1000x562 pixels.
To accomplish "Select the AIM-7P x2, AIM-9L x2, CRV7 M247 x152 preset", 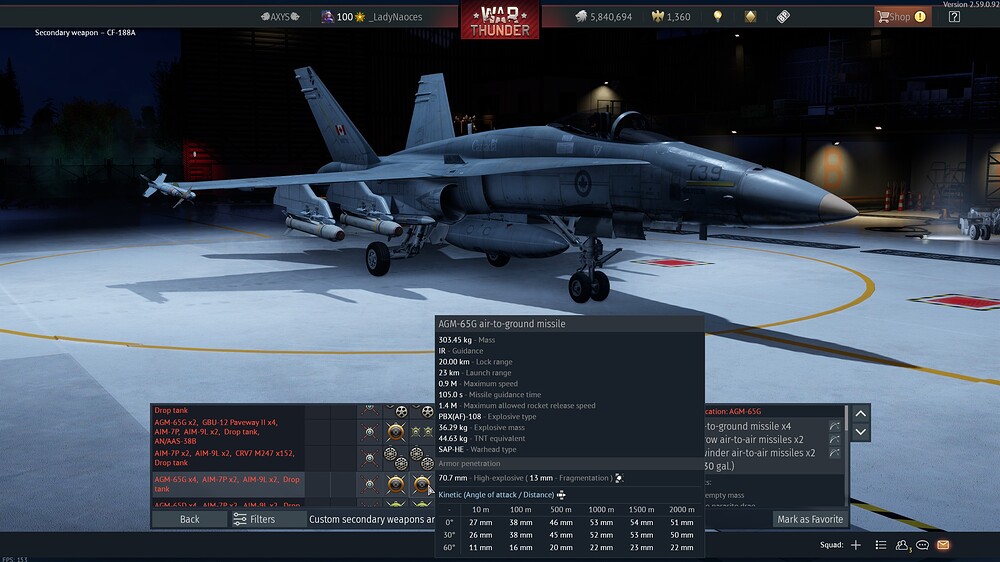I will pyautogui.click(x=228, y=458).
